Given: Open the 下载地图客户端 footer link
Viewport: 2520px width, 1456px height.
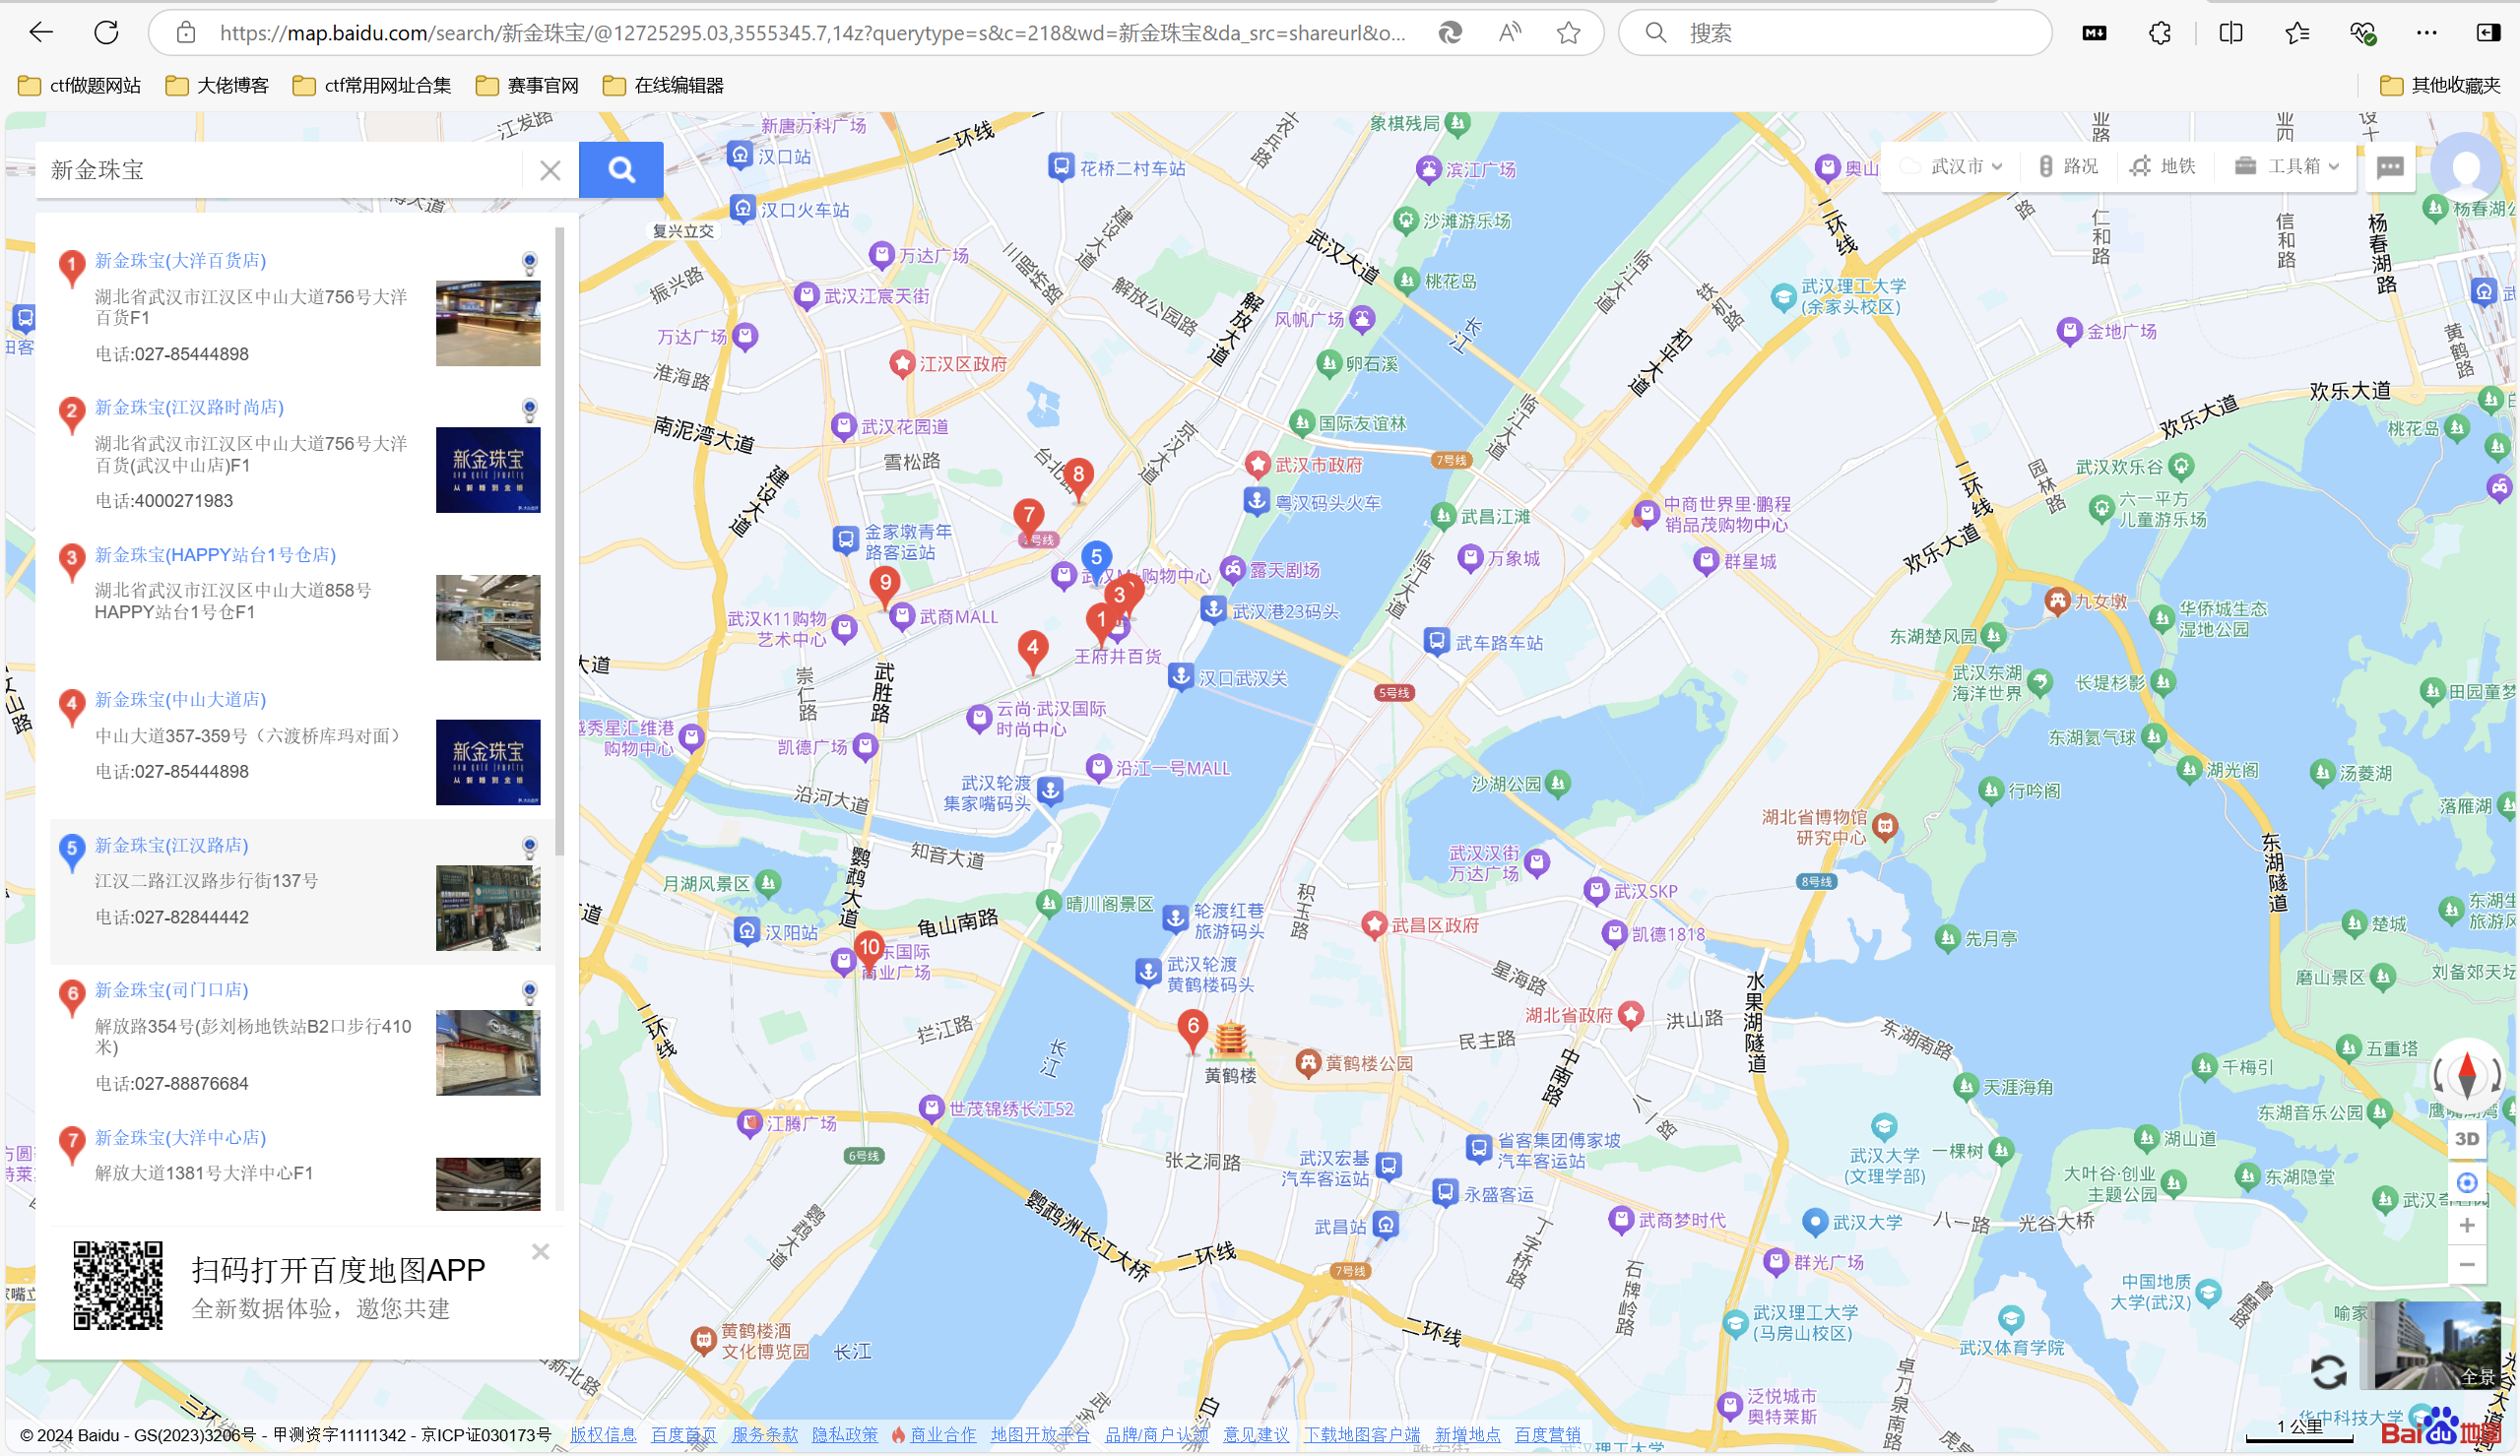Looking at the screenshot, I should (1362, 1435).
